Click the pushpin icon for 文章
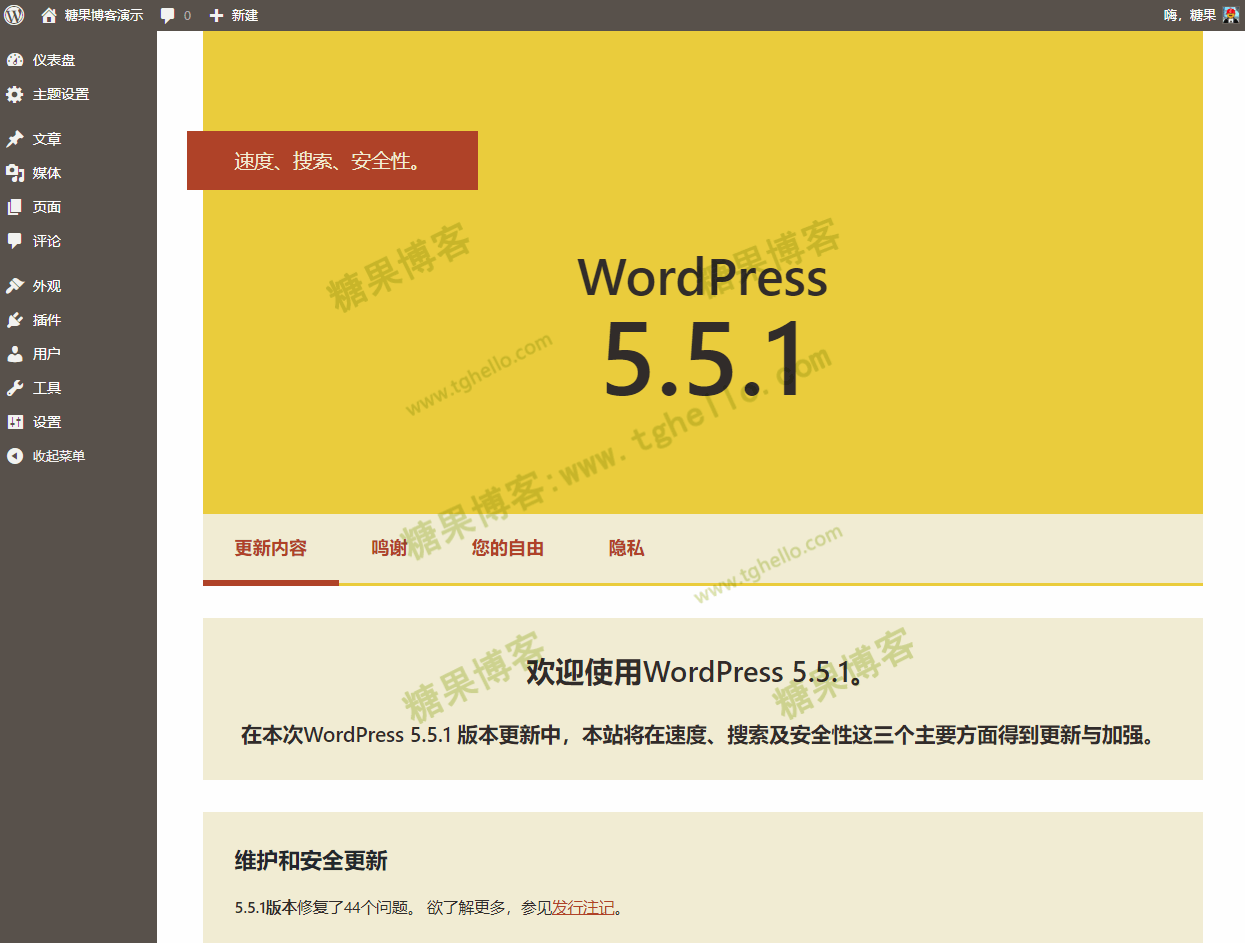Screen dimensions: 1245x943 [x=15, y=139]
